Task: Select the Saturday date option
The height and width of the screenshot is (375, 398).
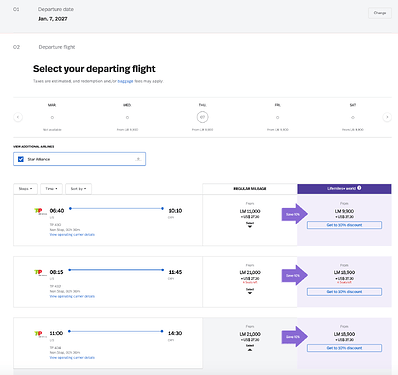Action: pyautogui.click(x=353, y=117)
